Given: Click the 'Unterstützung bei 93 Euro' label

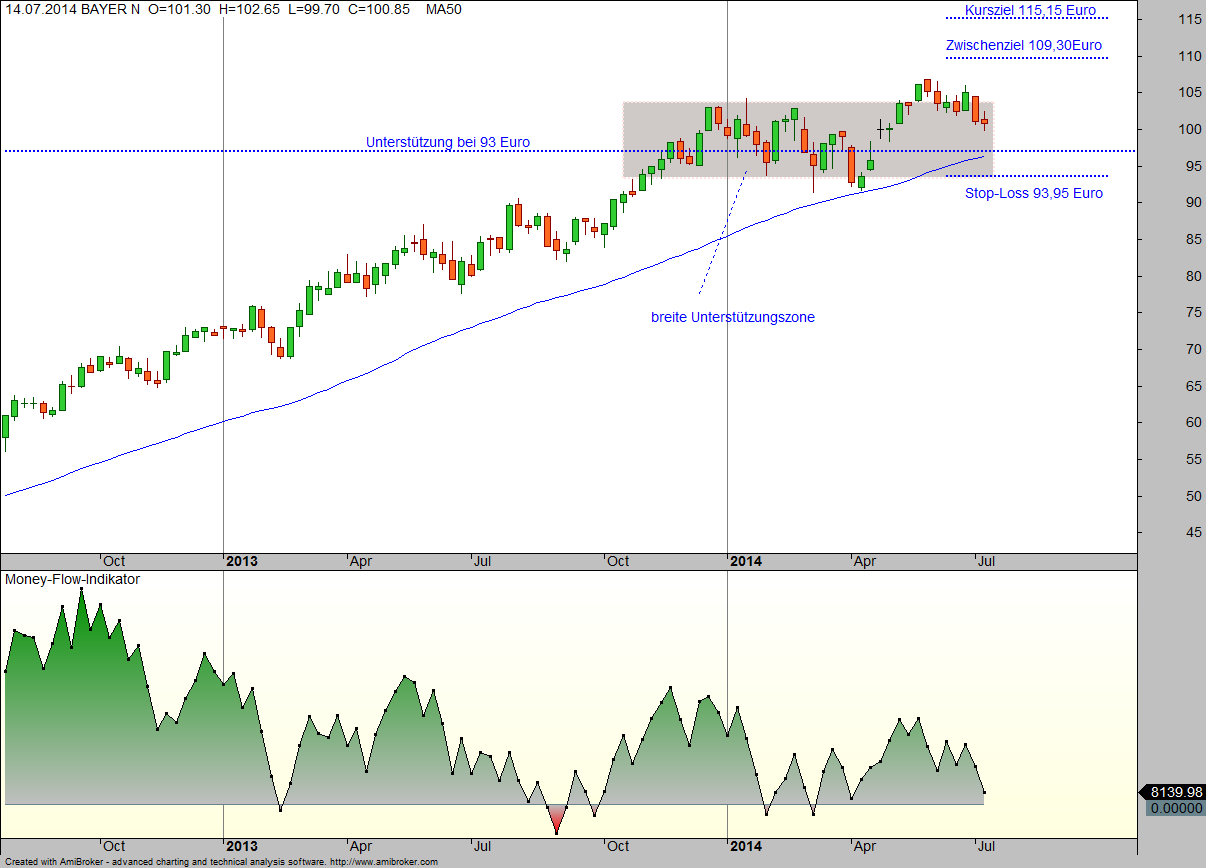Looking at the screenshot, I should (448, 142).
